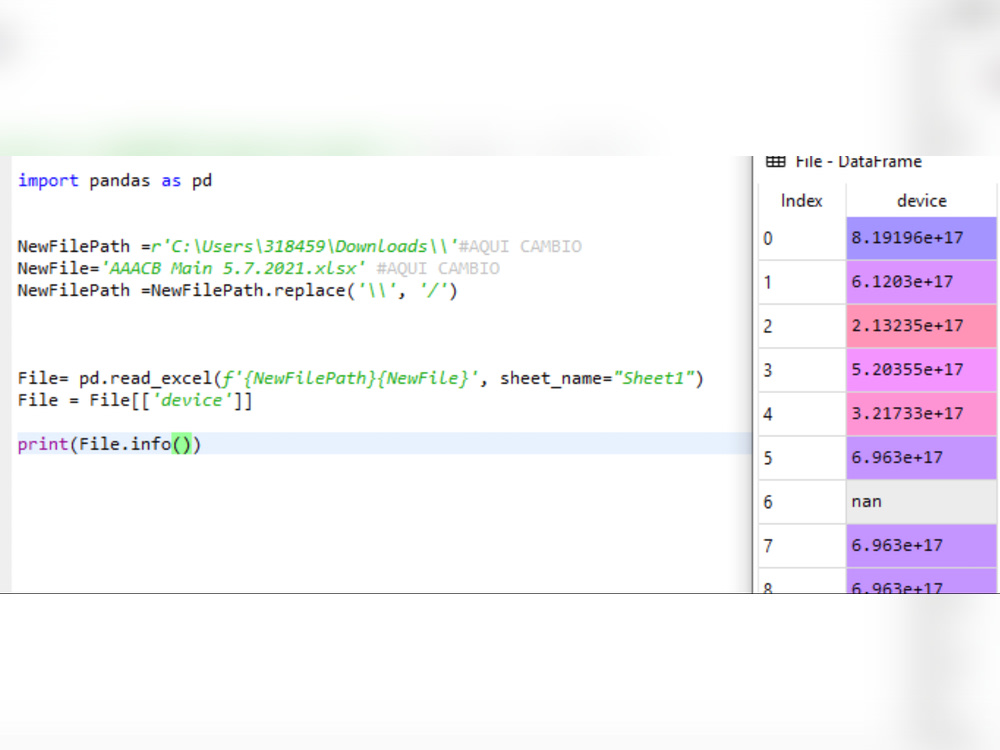Click row index 7

pos(802,546)
